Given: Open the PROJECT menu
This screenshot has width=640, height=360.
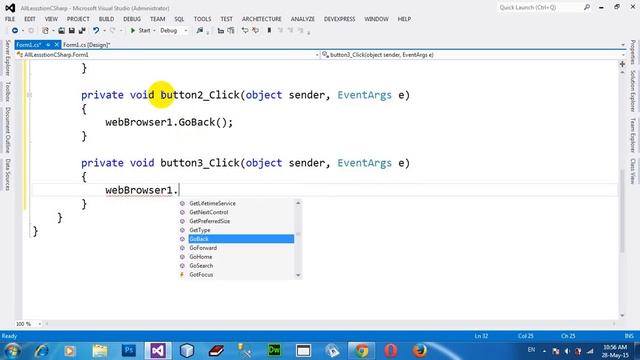Looking at the screenshot, I should click(78, 19).
